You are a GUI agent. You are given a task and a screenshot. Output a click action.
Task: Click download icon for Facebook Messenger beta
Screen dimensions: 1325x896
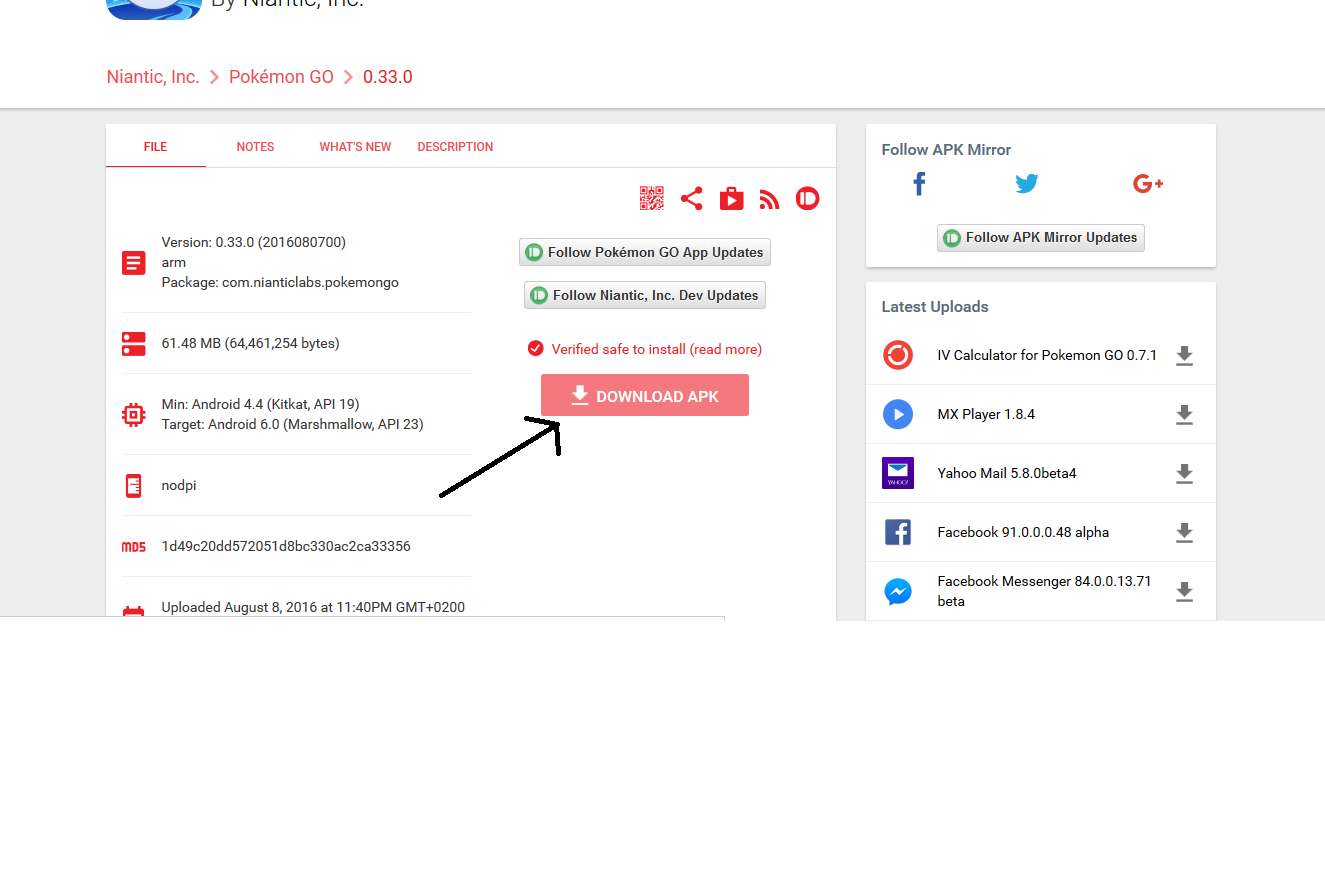(1184, 592)
